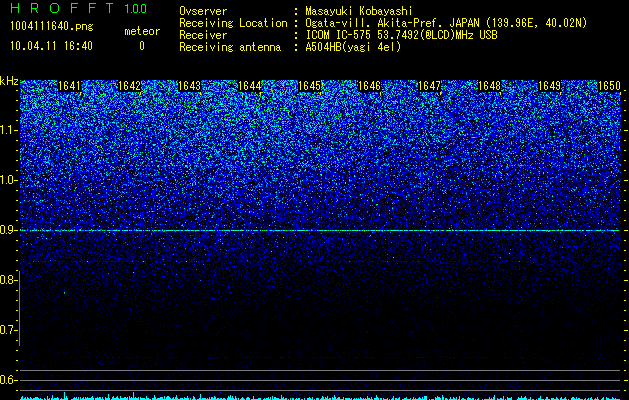This screenshot has height=400, width=629.
Task: Click the Ovserver field label
Action: (x=203, y=11)
